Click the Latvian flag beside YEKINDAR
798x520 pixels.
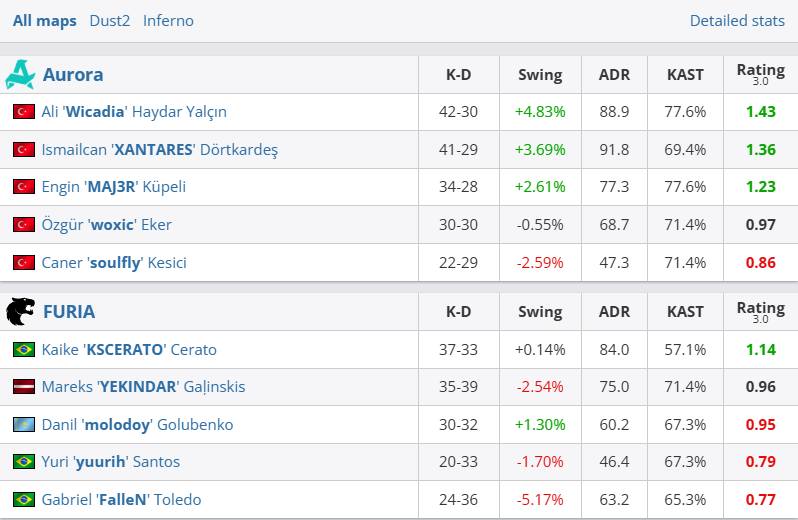point(24,387)
